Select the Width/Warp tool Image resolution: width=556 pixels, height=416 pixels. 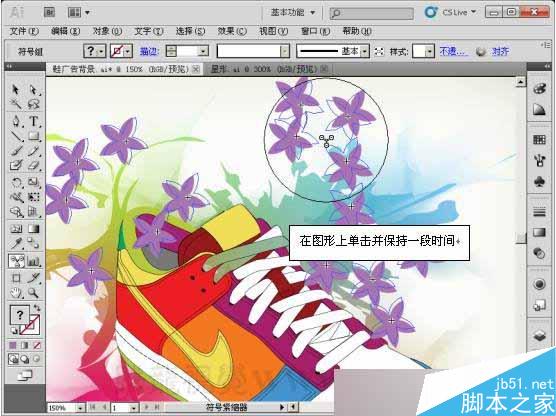pyautogui.click(x=16, y=197)
